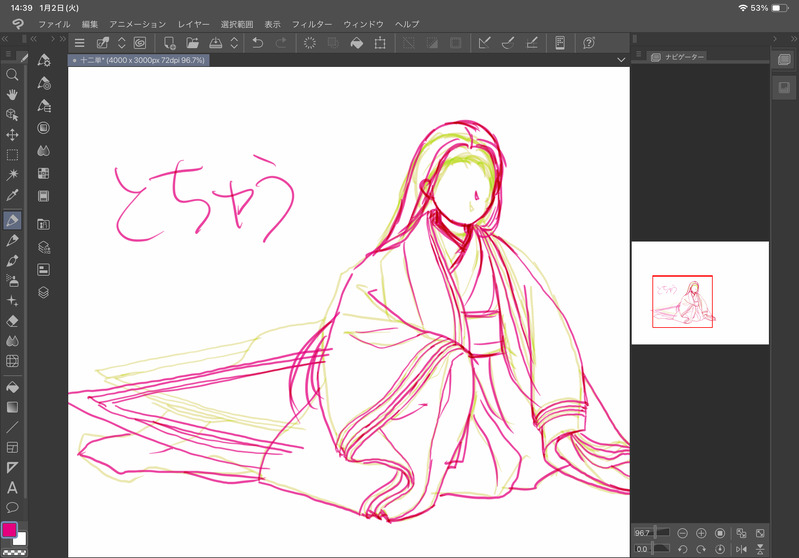Viewport: 799px width, 558px height.
Task: Open the フィルター menu
Action: pos(312,24)
